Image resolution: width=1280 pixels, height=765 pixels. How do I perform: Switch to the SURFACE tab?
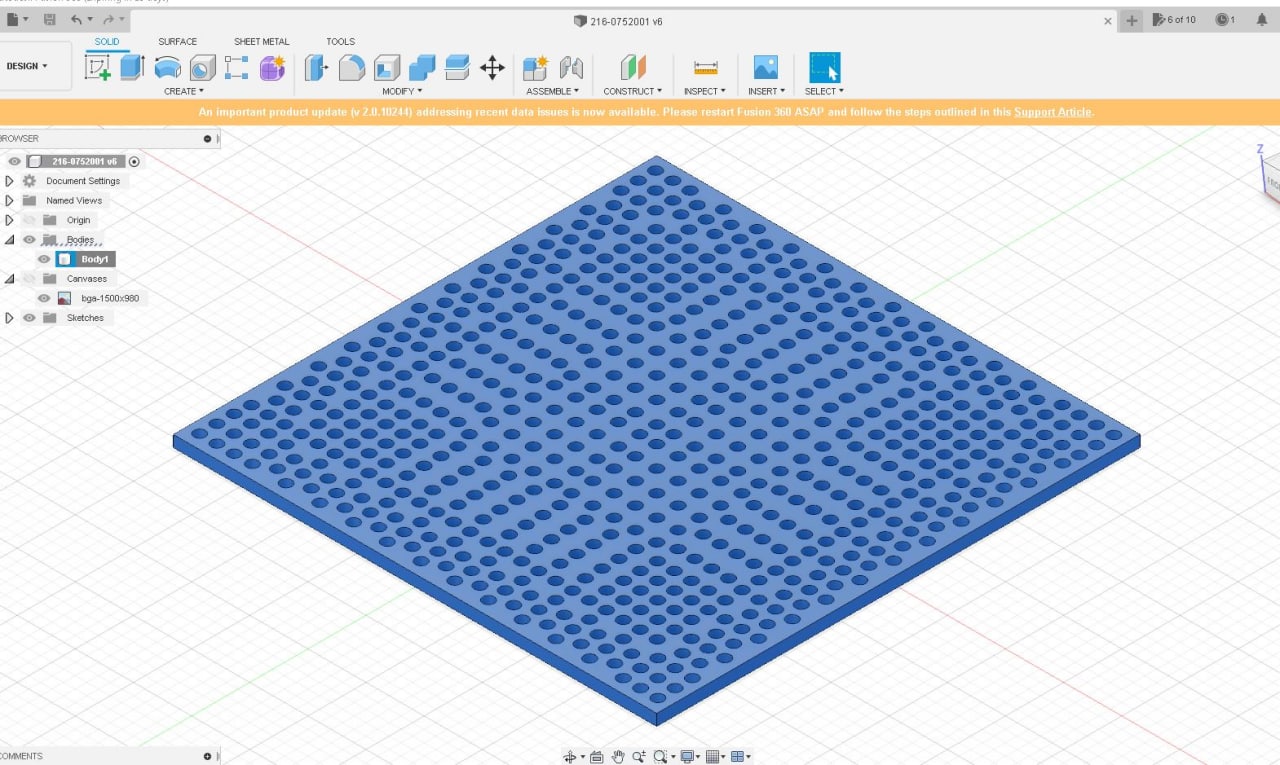point(177,41)
